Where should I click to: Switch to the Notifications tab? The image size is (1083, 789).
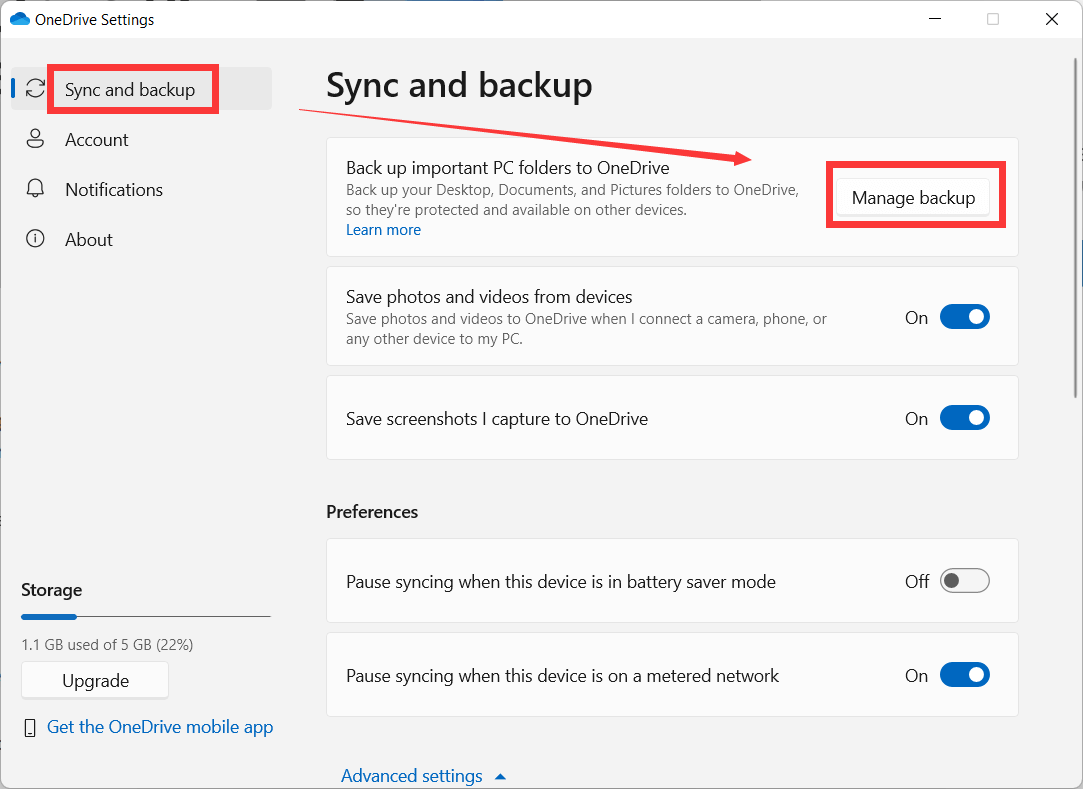(x=114, y=190)
